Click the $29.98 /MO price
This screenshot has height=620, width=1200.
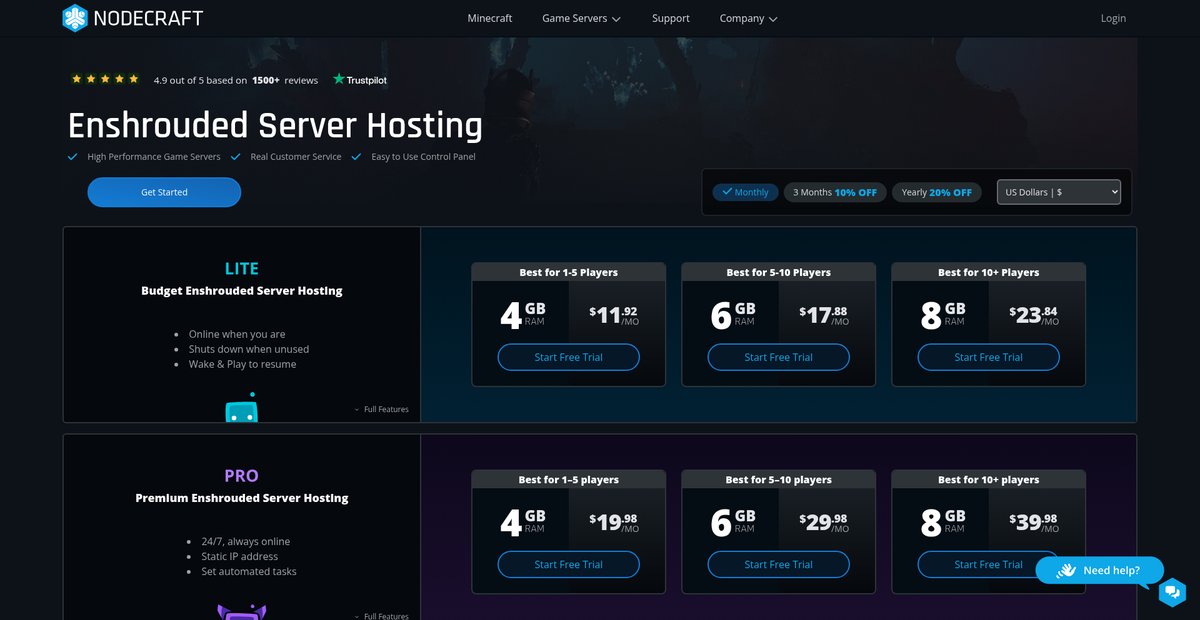(824, 522)
